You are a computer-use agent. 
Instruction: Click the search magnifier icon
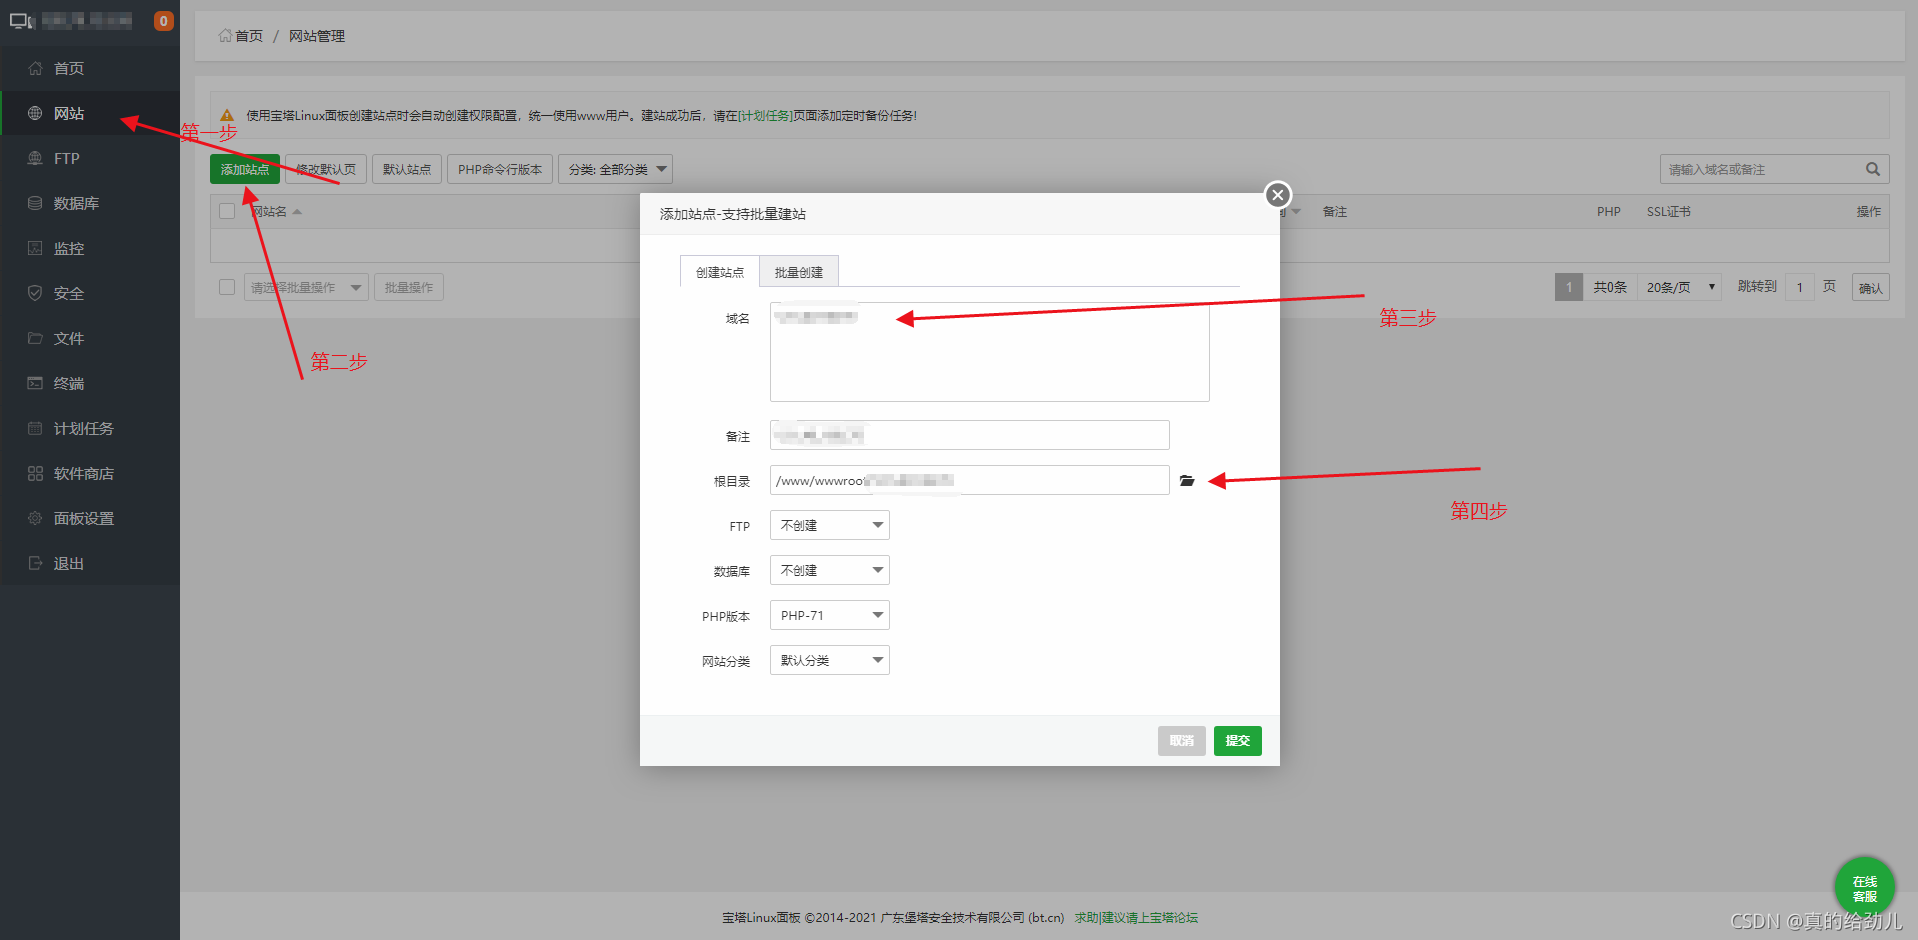coord(1872,169)
